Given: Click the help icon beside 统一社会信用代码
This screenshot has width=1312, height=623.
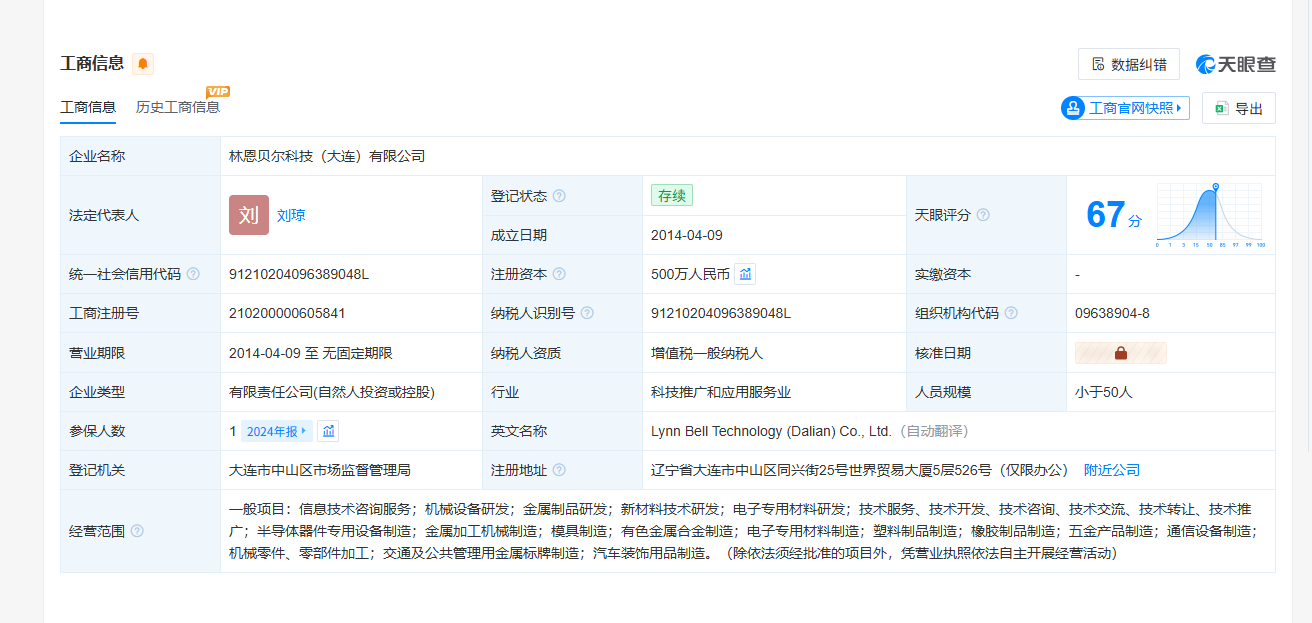Looking at the screenshot, I should point(193,274).
